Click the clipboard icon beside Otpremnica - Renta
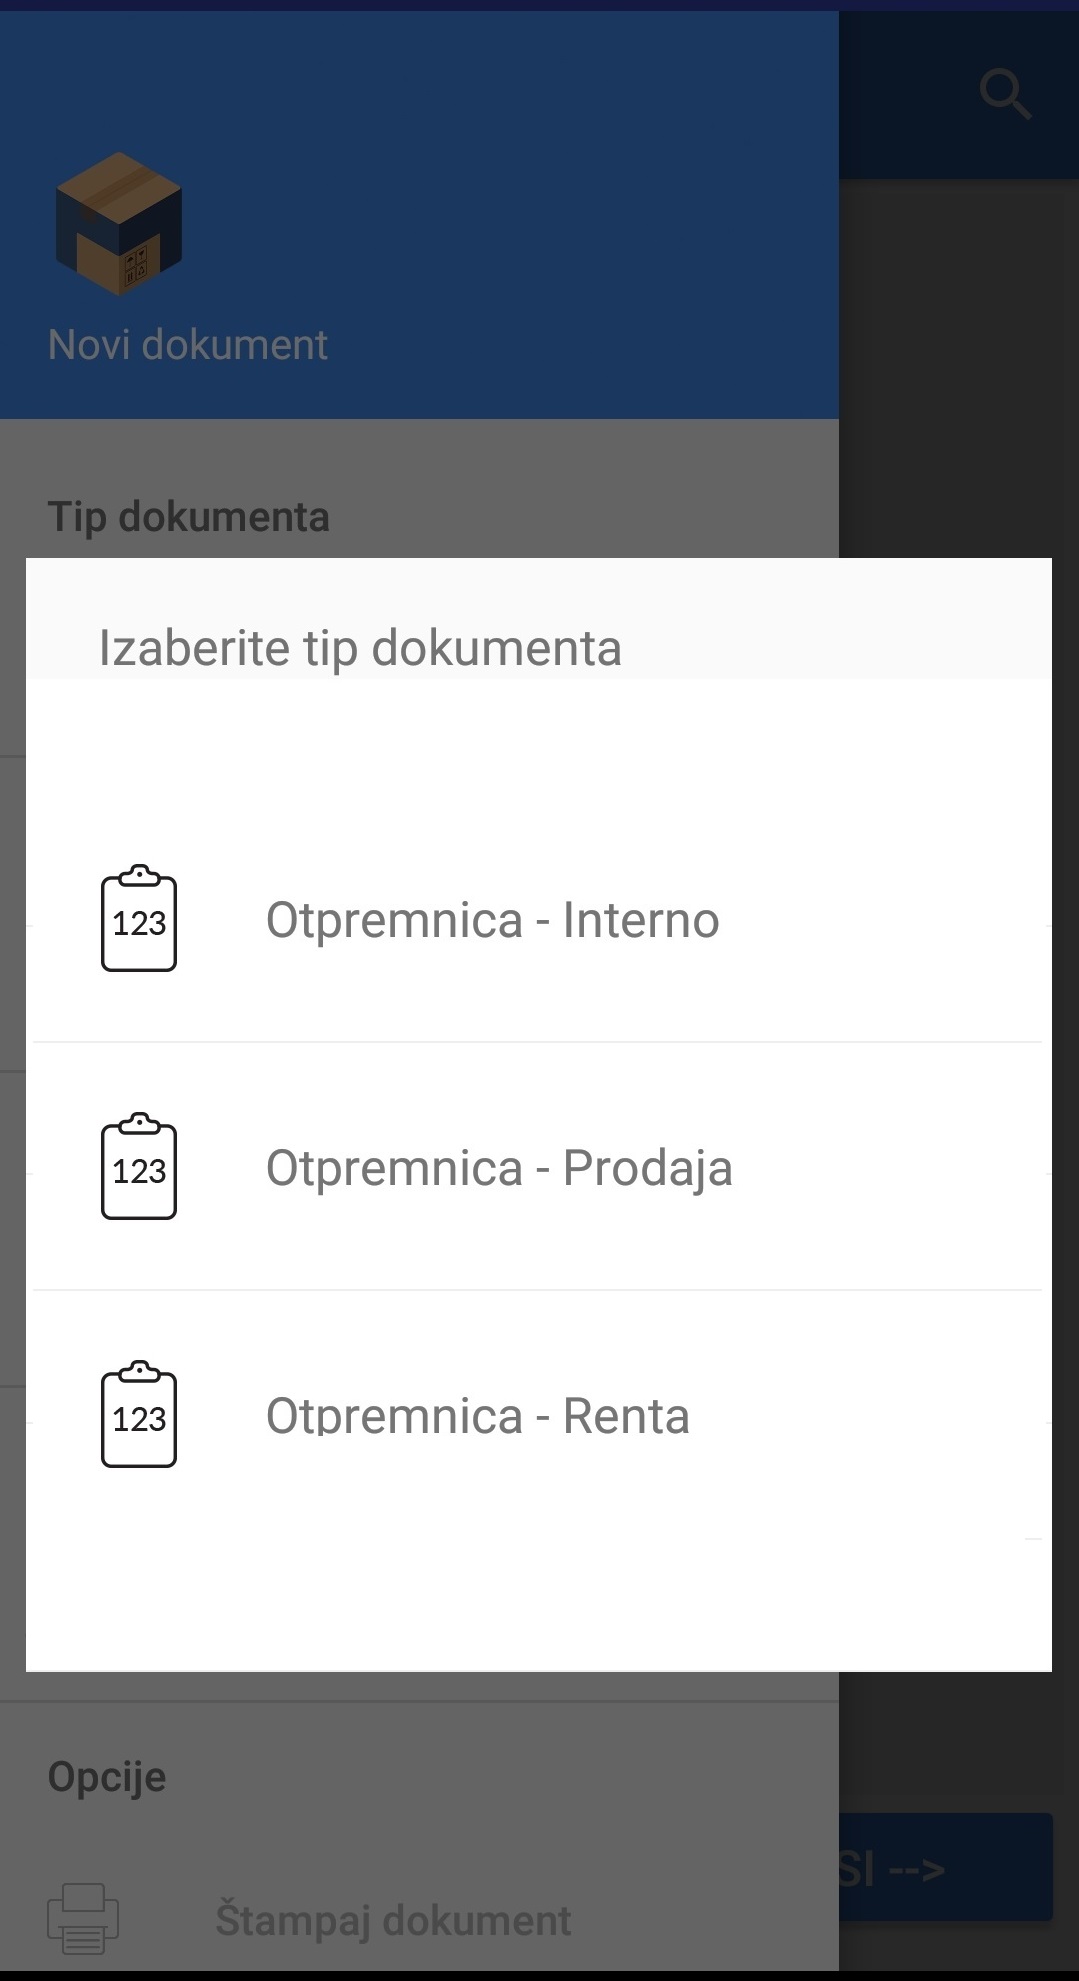Screen dimensions: 1079x1981 [x=139, y=1414]
